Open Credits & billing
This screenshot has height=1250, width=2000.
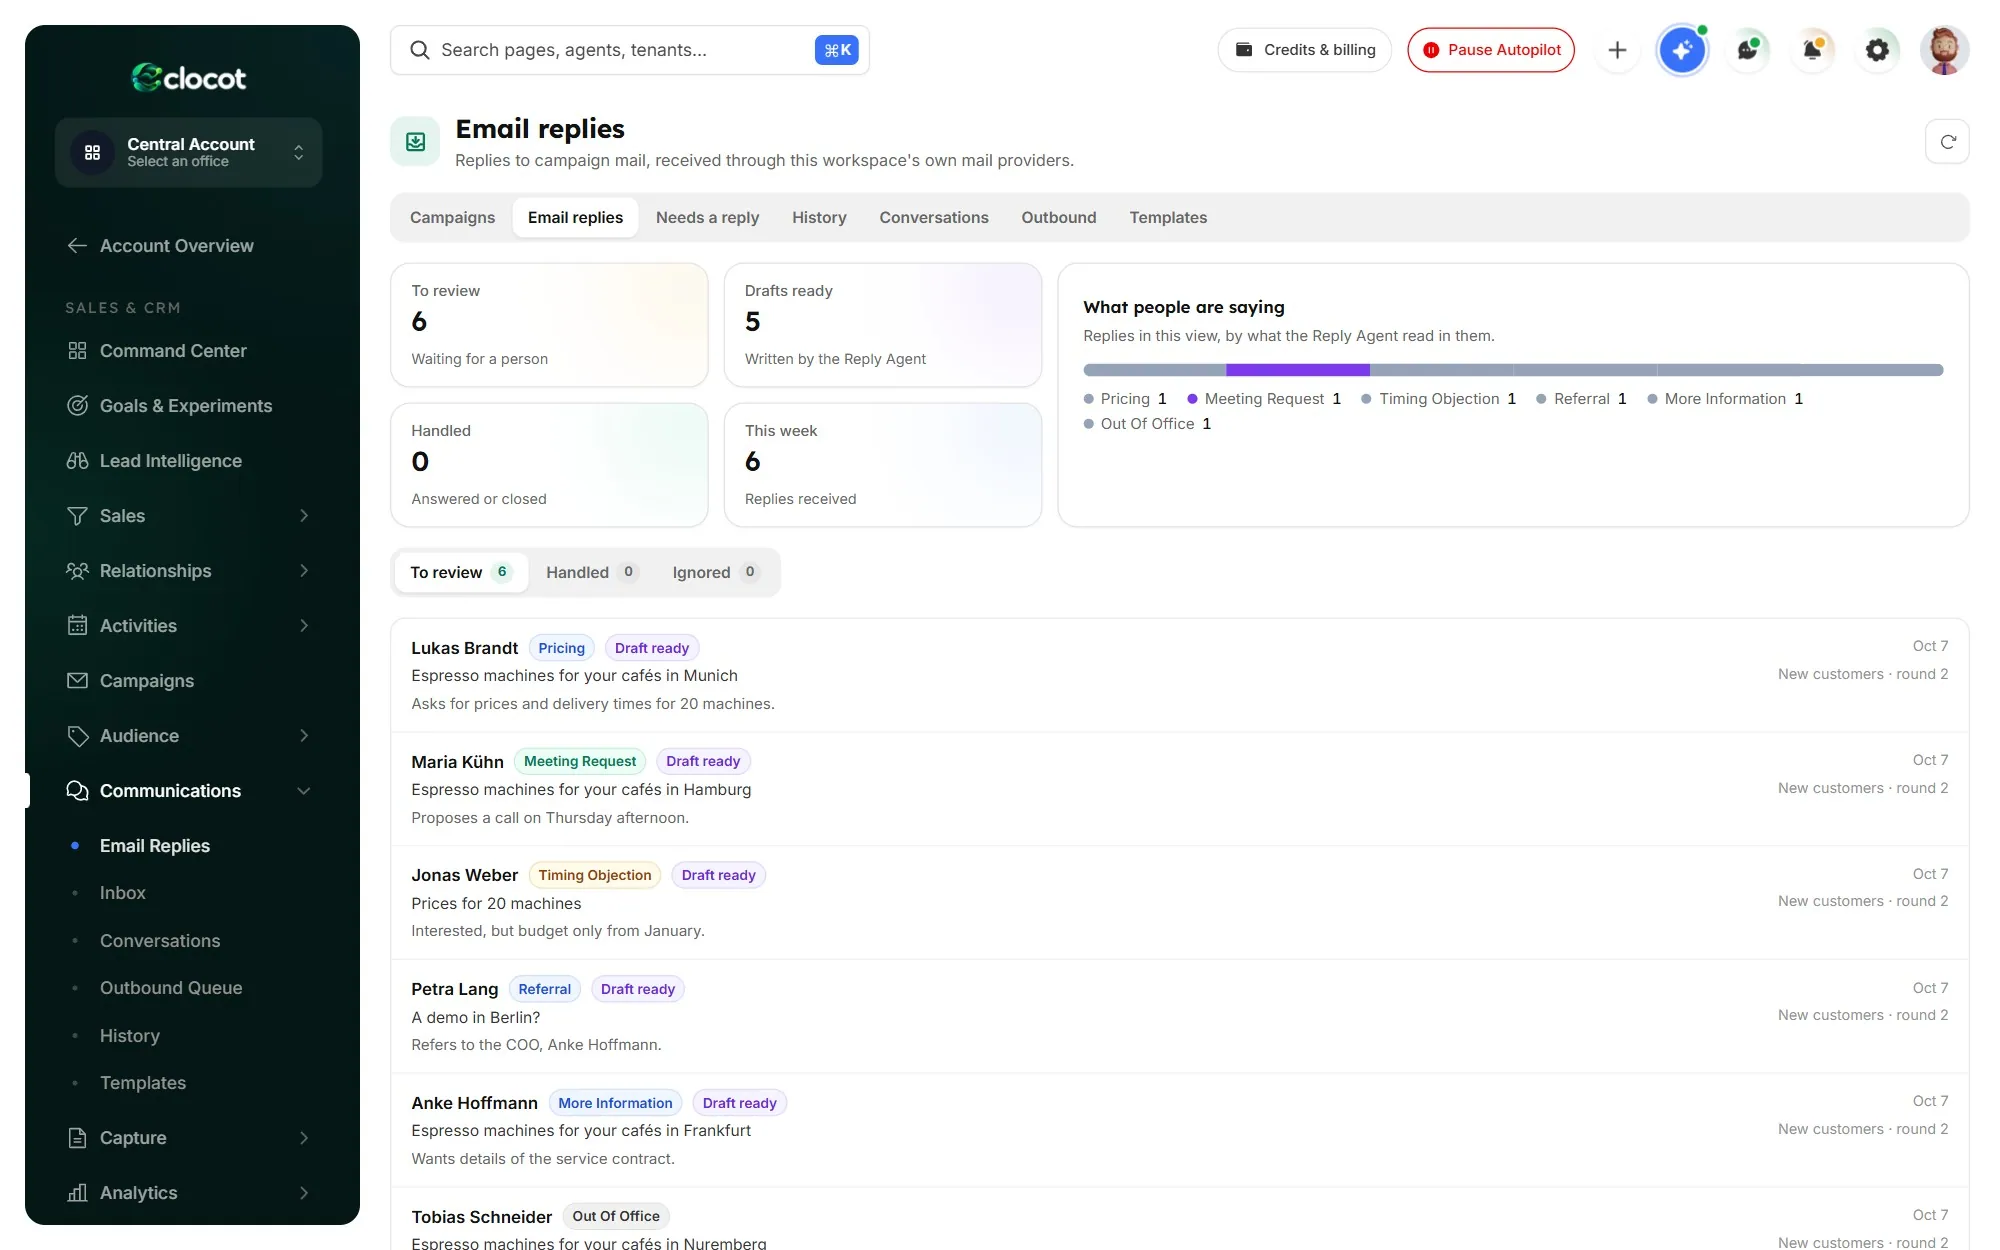point(1305,50)
